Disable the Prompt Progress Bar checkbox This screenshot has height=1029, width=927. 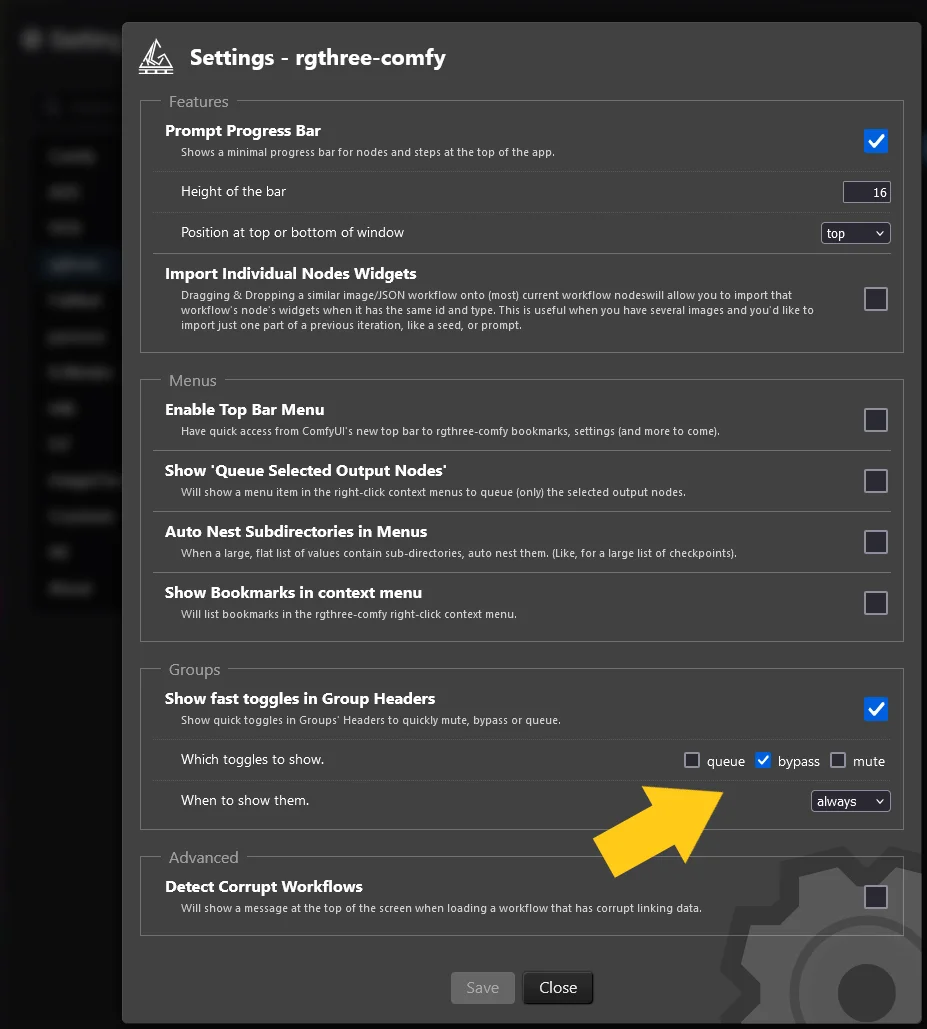875,141
